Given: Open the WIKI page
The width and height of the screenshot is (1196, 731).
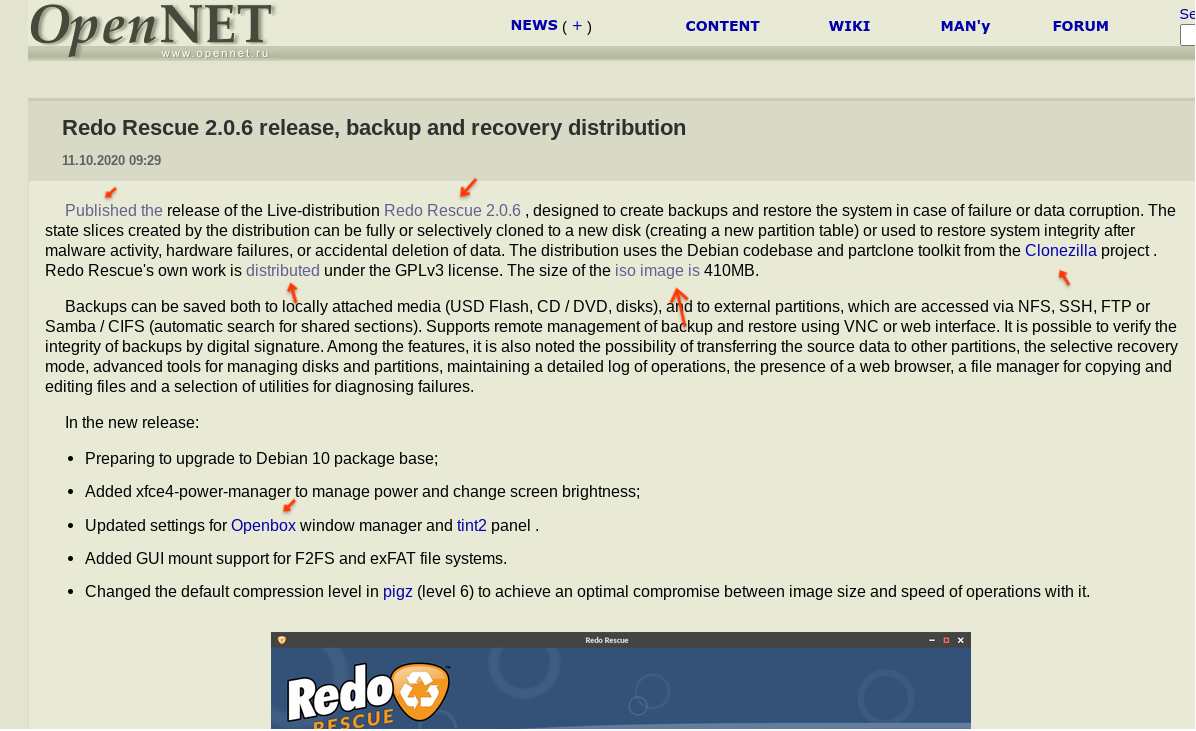Looking at the screenshot, I should click(x=849, y=26).
